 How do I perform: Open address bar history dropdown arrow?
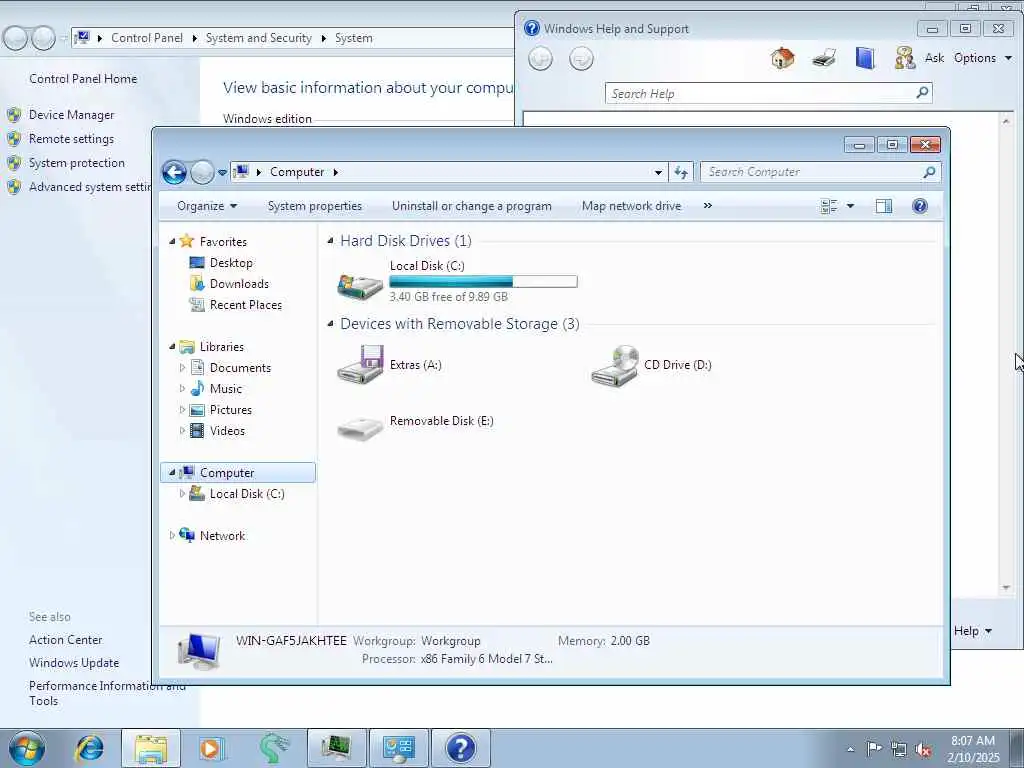pos(658,172)
